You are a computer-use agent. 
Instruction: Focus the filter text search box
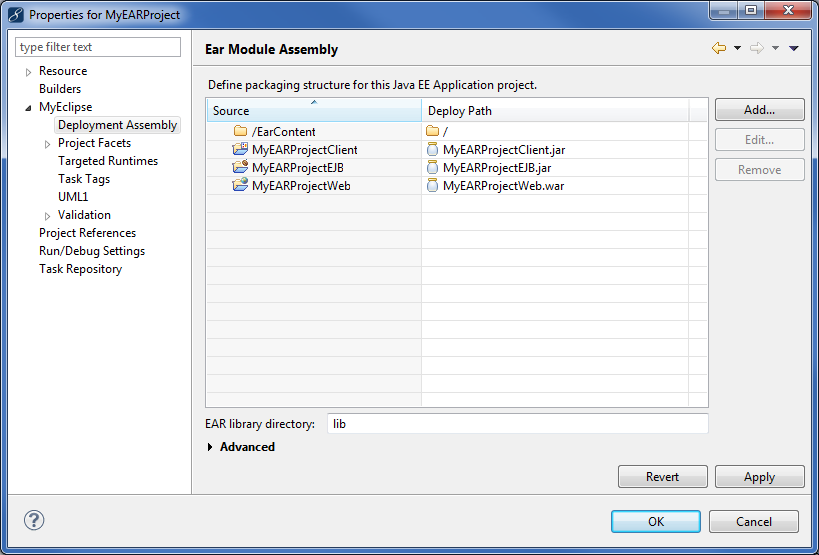pos(99,47)
